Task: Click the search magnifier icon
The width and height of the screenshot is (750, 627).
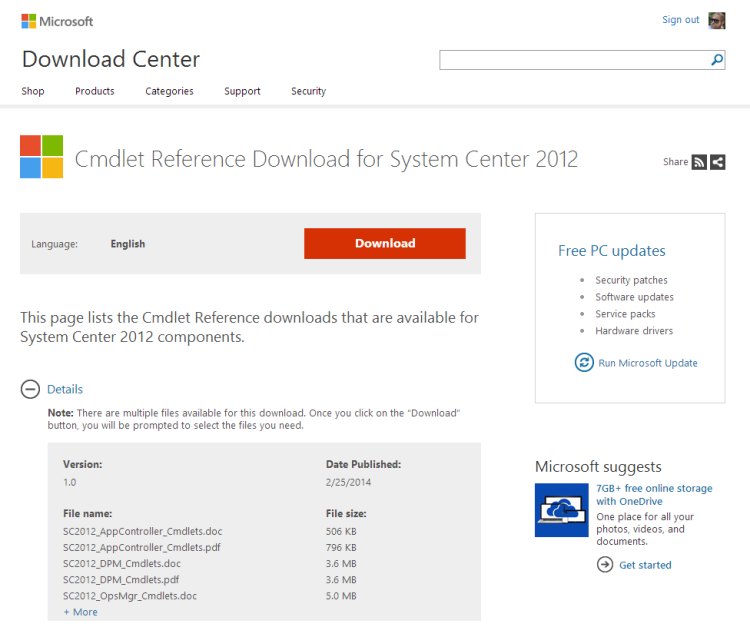Action: (x=717, y=60)
